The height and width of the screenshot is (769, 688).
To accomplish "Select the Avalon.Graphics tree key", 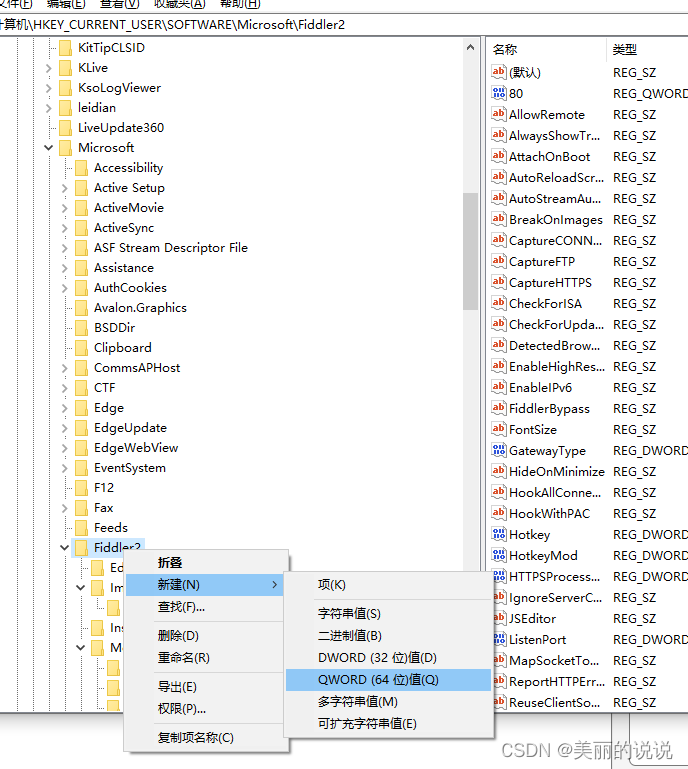I will pyautogui.click(x=140, y=308).
